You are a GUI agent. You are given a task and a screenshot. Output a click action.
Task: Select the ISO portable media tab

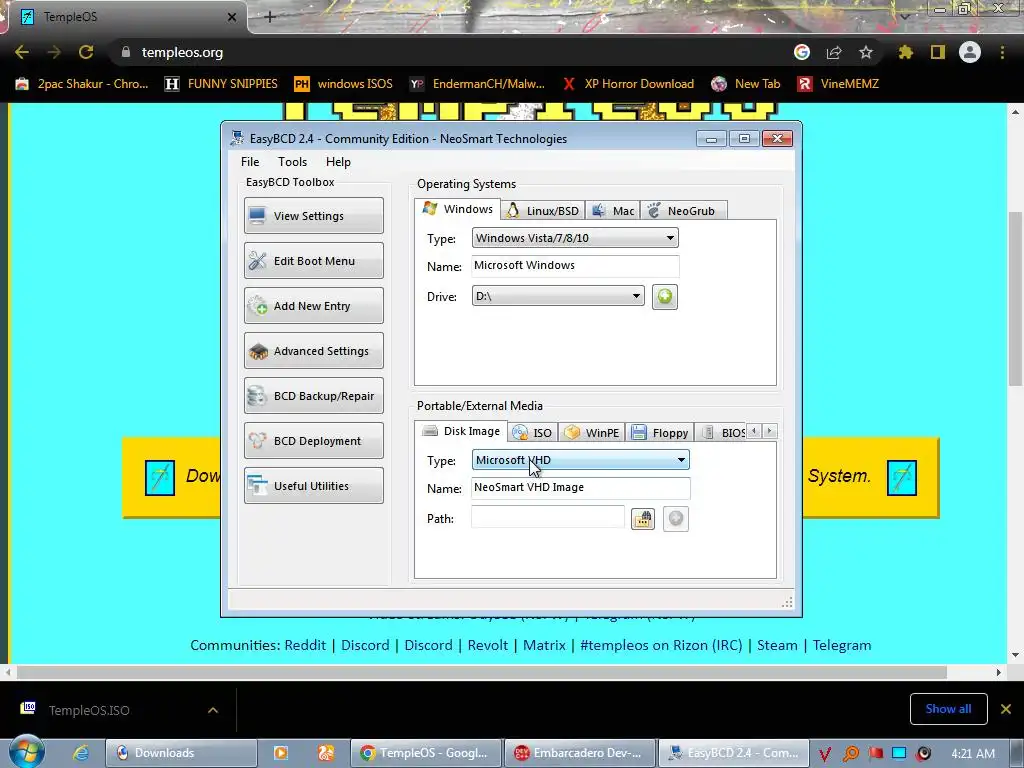pyautogui.click(x=532, y=432)
